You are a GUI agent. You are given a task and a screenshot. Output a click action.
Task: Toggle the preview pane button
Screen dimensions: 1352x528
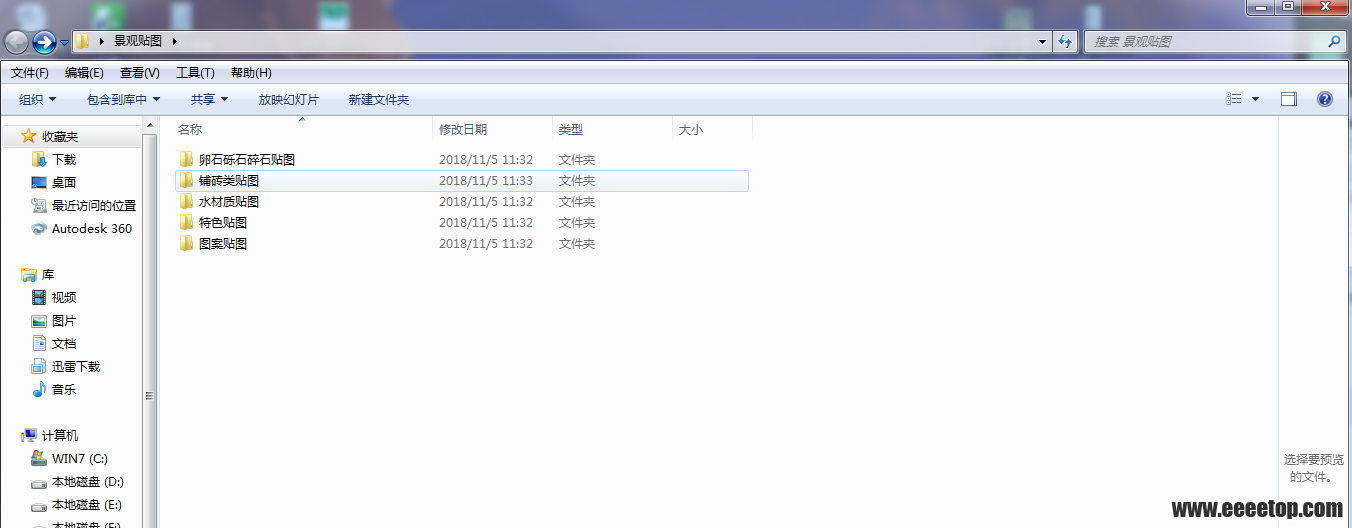point(1289,99)
